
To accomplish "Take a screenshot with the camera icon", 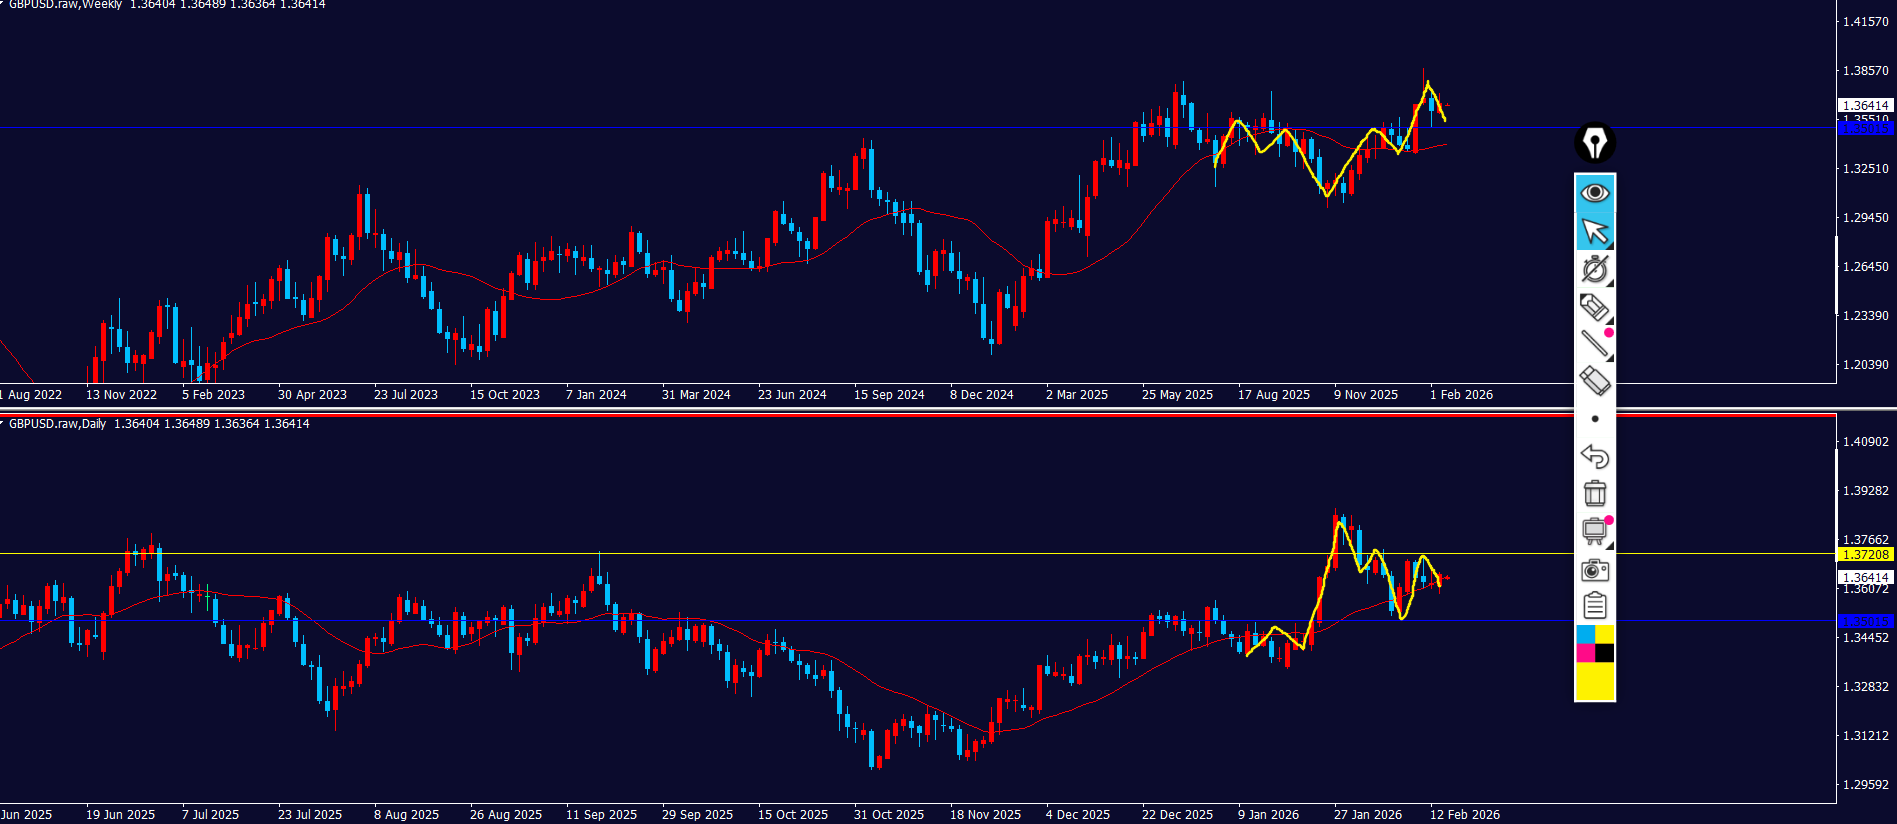I will point(1594,570).
